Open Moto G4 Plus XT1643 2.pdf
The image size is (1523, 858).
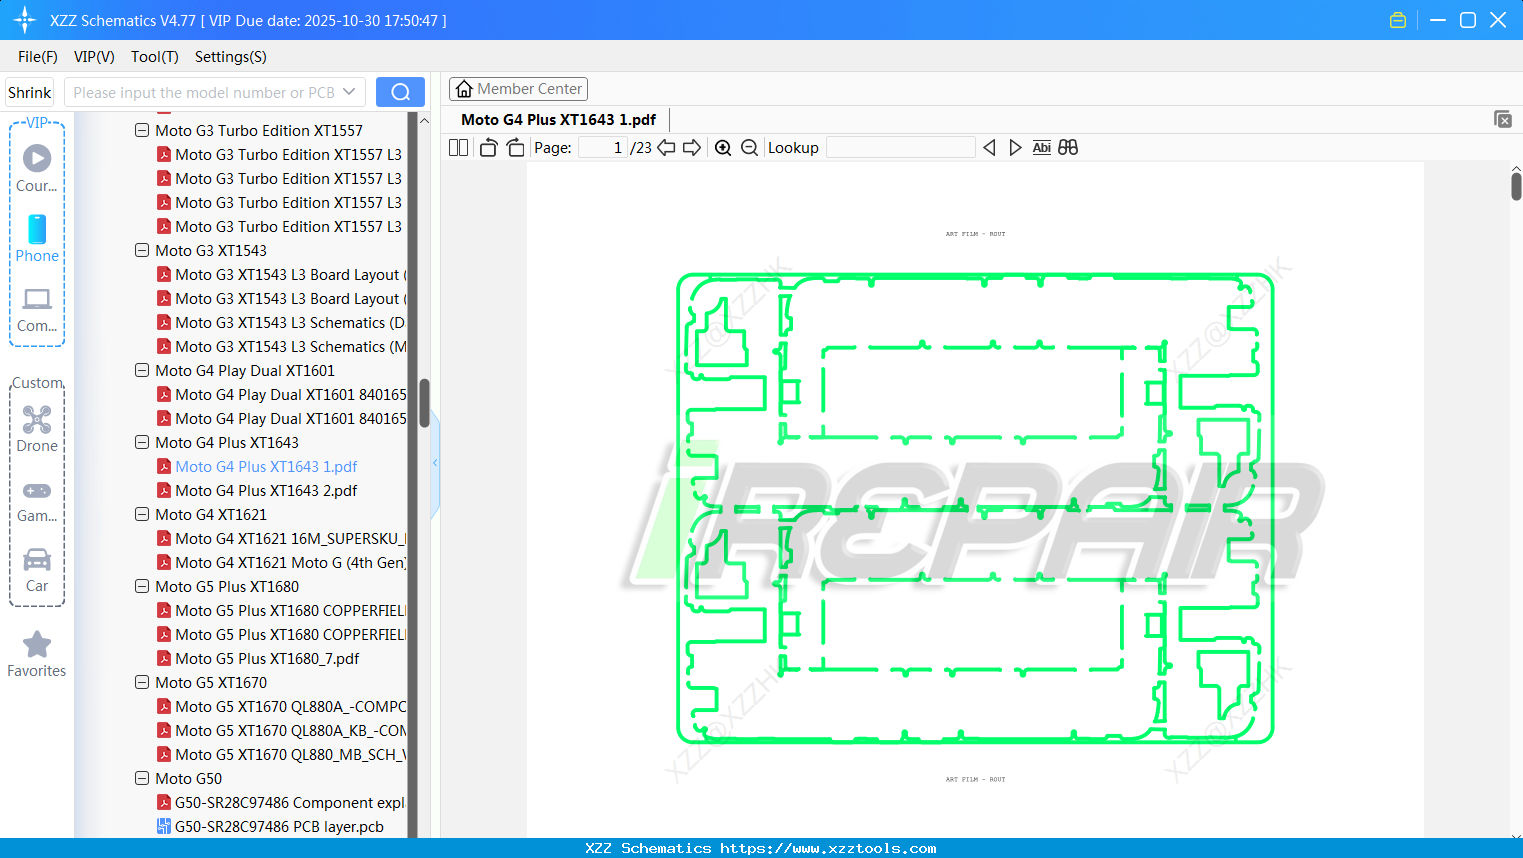269,490
